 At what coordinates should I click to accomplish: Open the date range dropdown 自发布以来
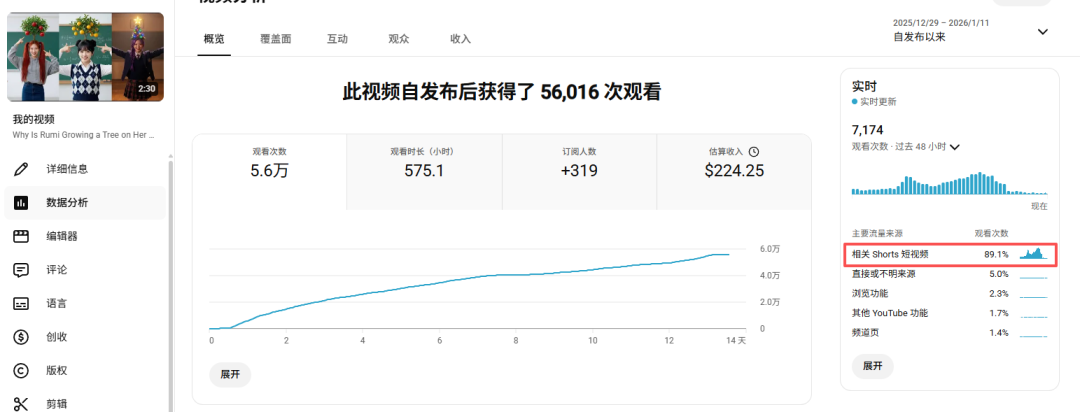click(971, 31)
